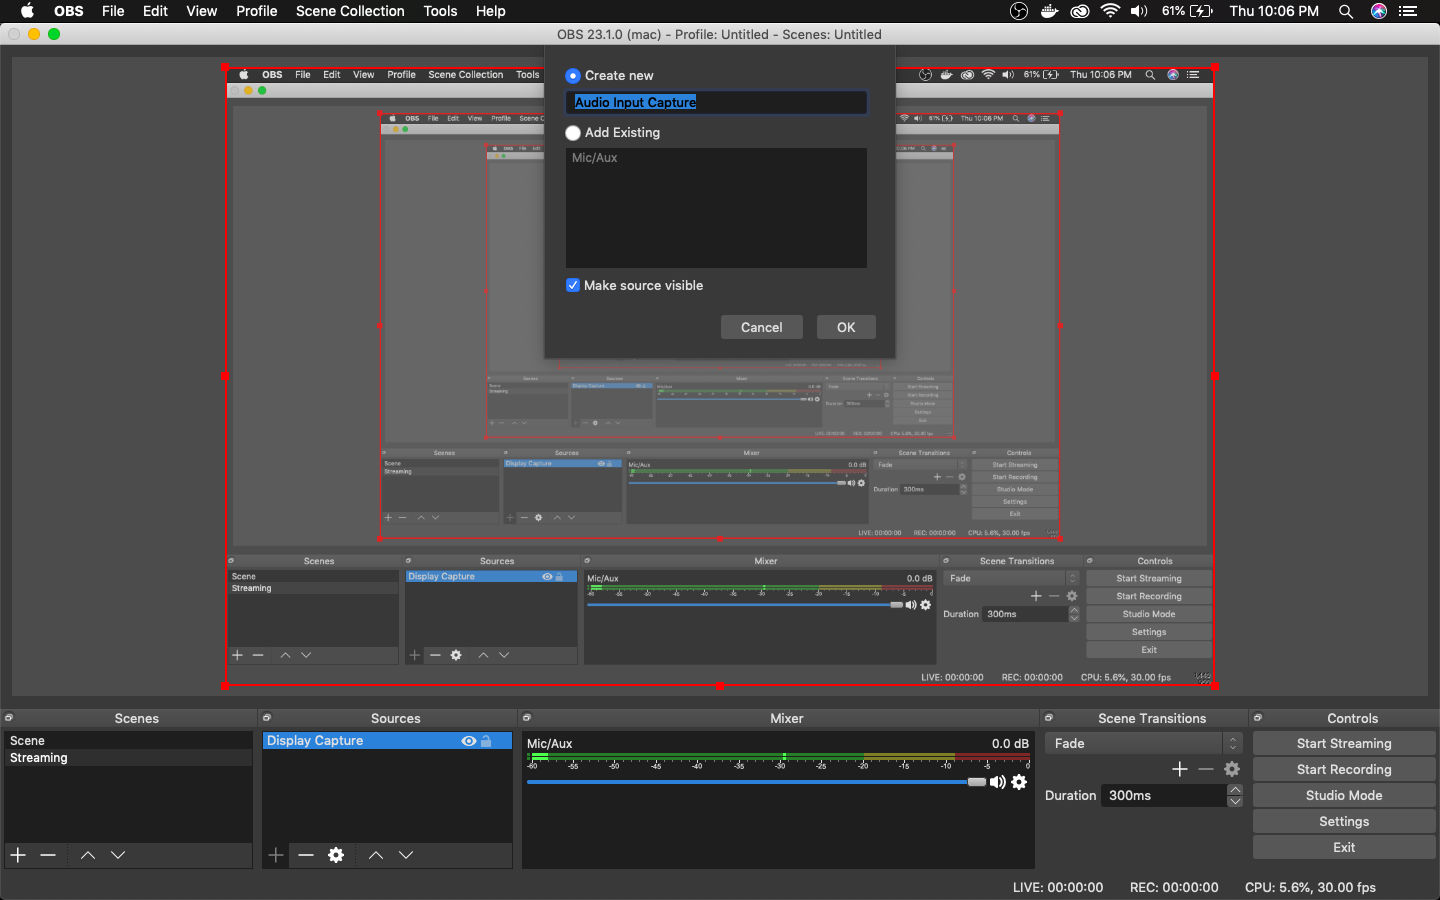The width and height of the screenshot is (1440, 900).
Task: Open the Docker whale menu bar icon
Action: coord(1049,11)
